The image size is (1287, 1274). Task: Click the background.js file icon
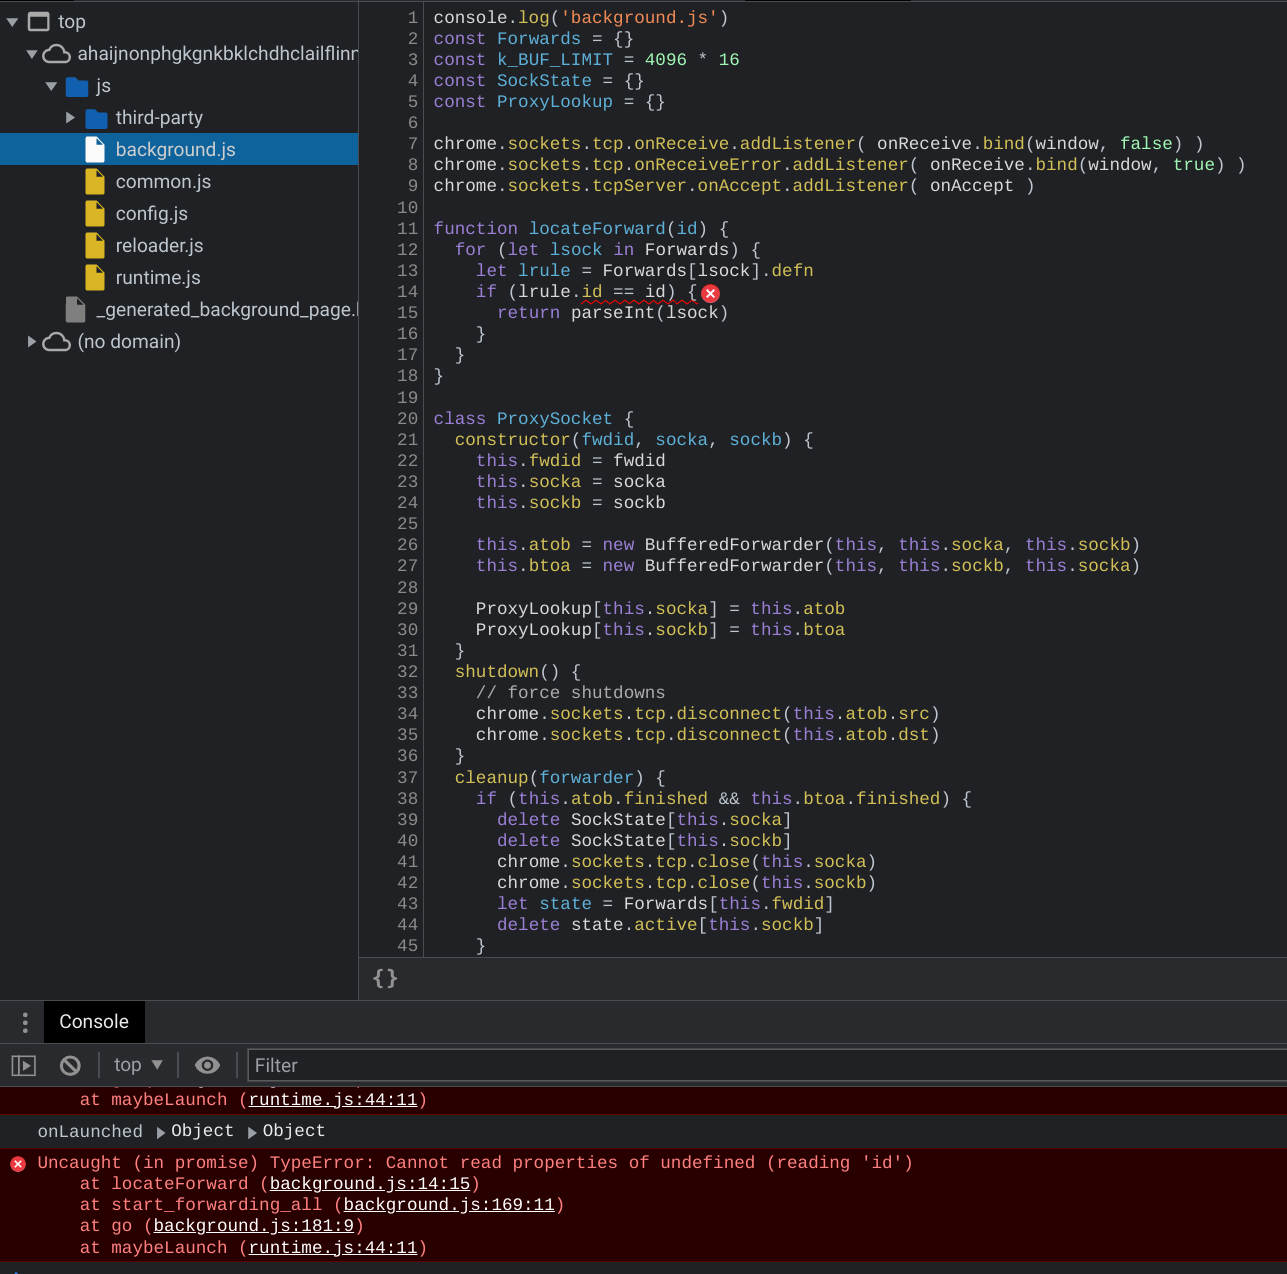click(95, 150)
